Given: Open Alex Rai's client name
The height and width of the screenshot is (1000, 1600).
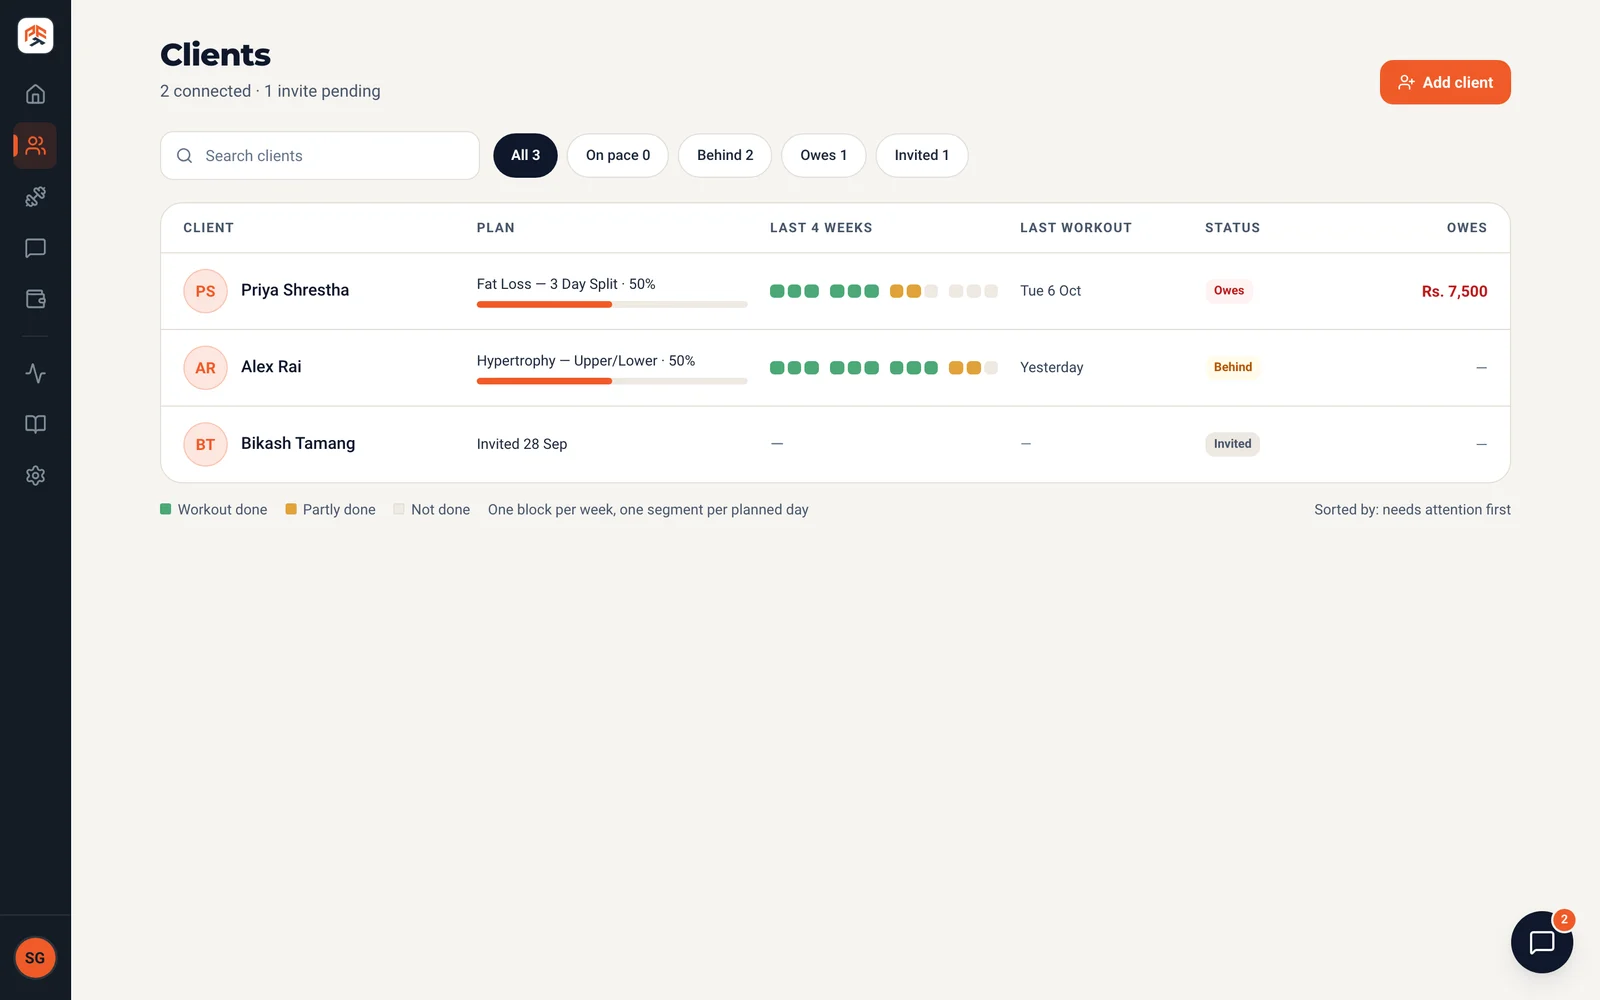Looking at the screenshot, I should (x=271, y=367).
